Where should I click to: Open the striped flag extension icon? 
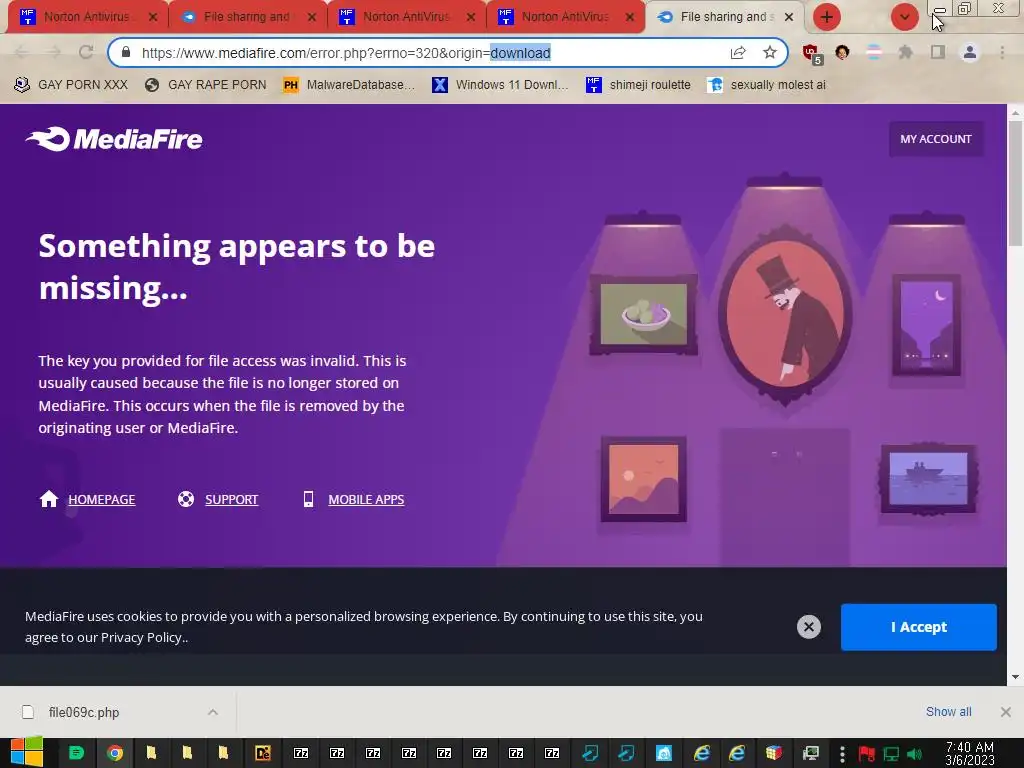874,52
